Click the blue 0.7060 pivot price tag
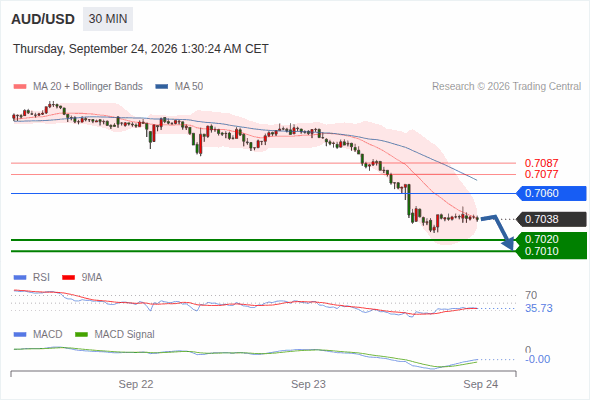590x400 pixels. pyautogui.click(x=551, y=193)
